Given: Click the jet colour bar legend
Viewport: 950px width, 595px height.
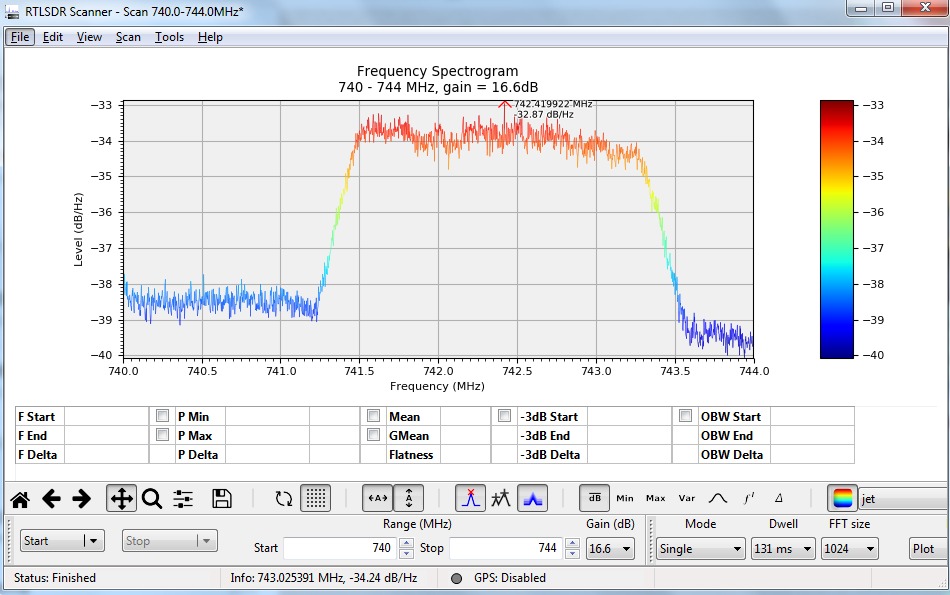Looking at the screenshot, I should coord(837,229).
